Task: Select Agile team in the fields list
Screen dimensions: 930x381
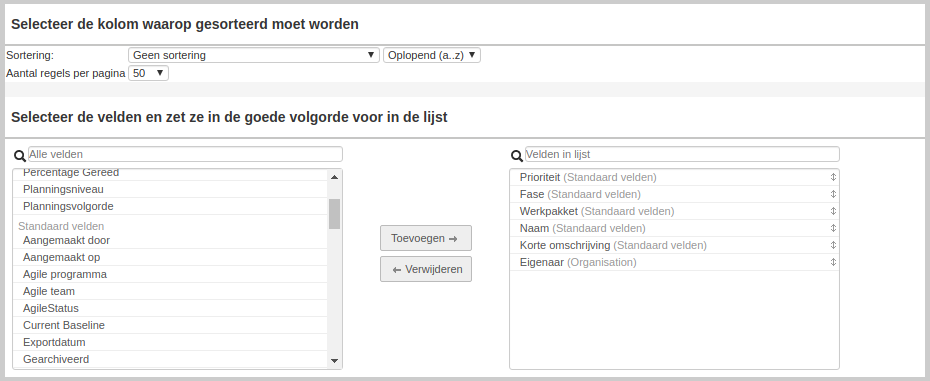Action: point(170,291)
